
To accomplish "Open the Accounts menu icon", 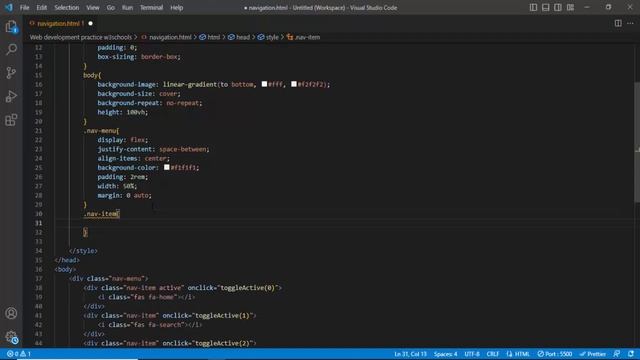I will click(11, 313).
